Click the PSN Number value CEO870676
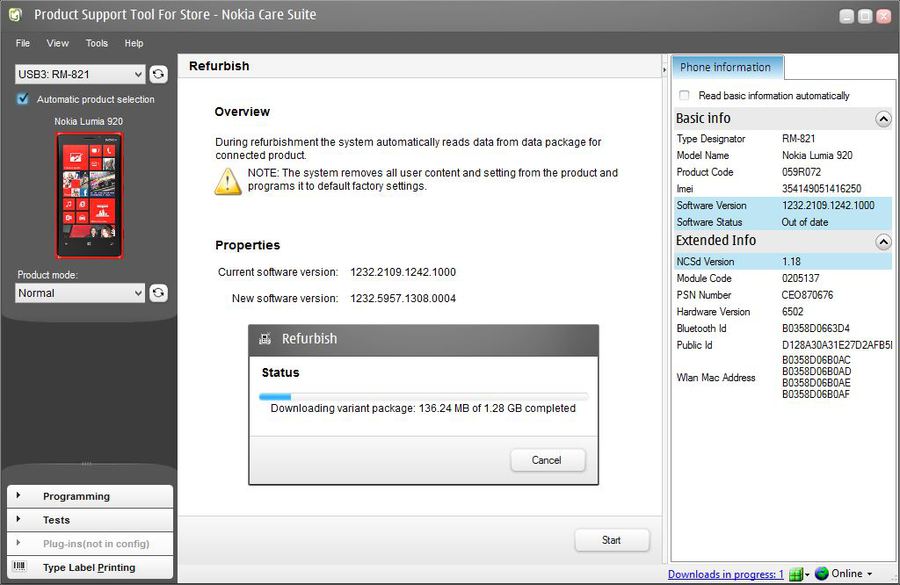Viewport: 900px width, 585px height. pos(808,295)
